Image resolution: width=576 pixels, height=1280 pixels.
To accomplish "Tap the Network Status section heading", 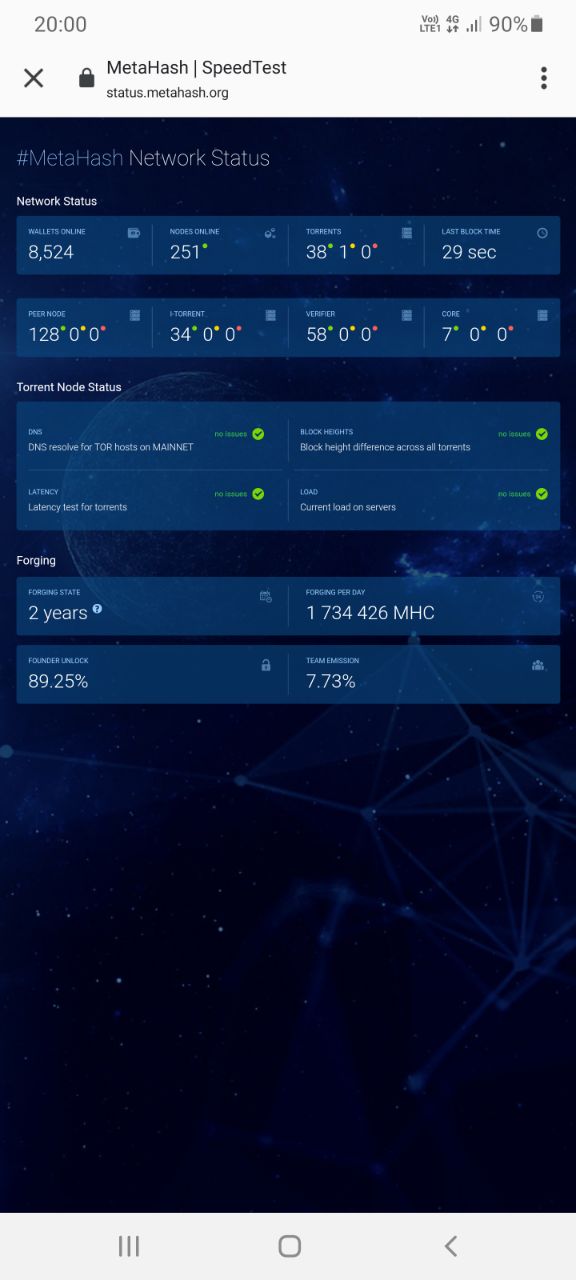I will (57, 201).
